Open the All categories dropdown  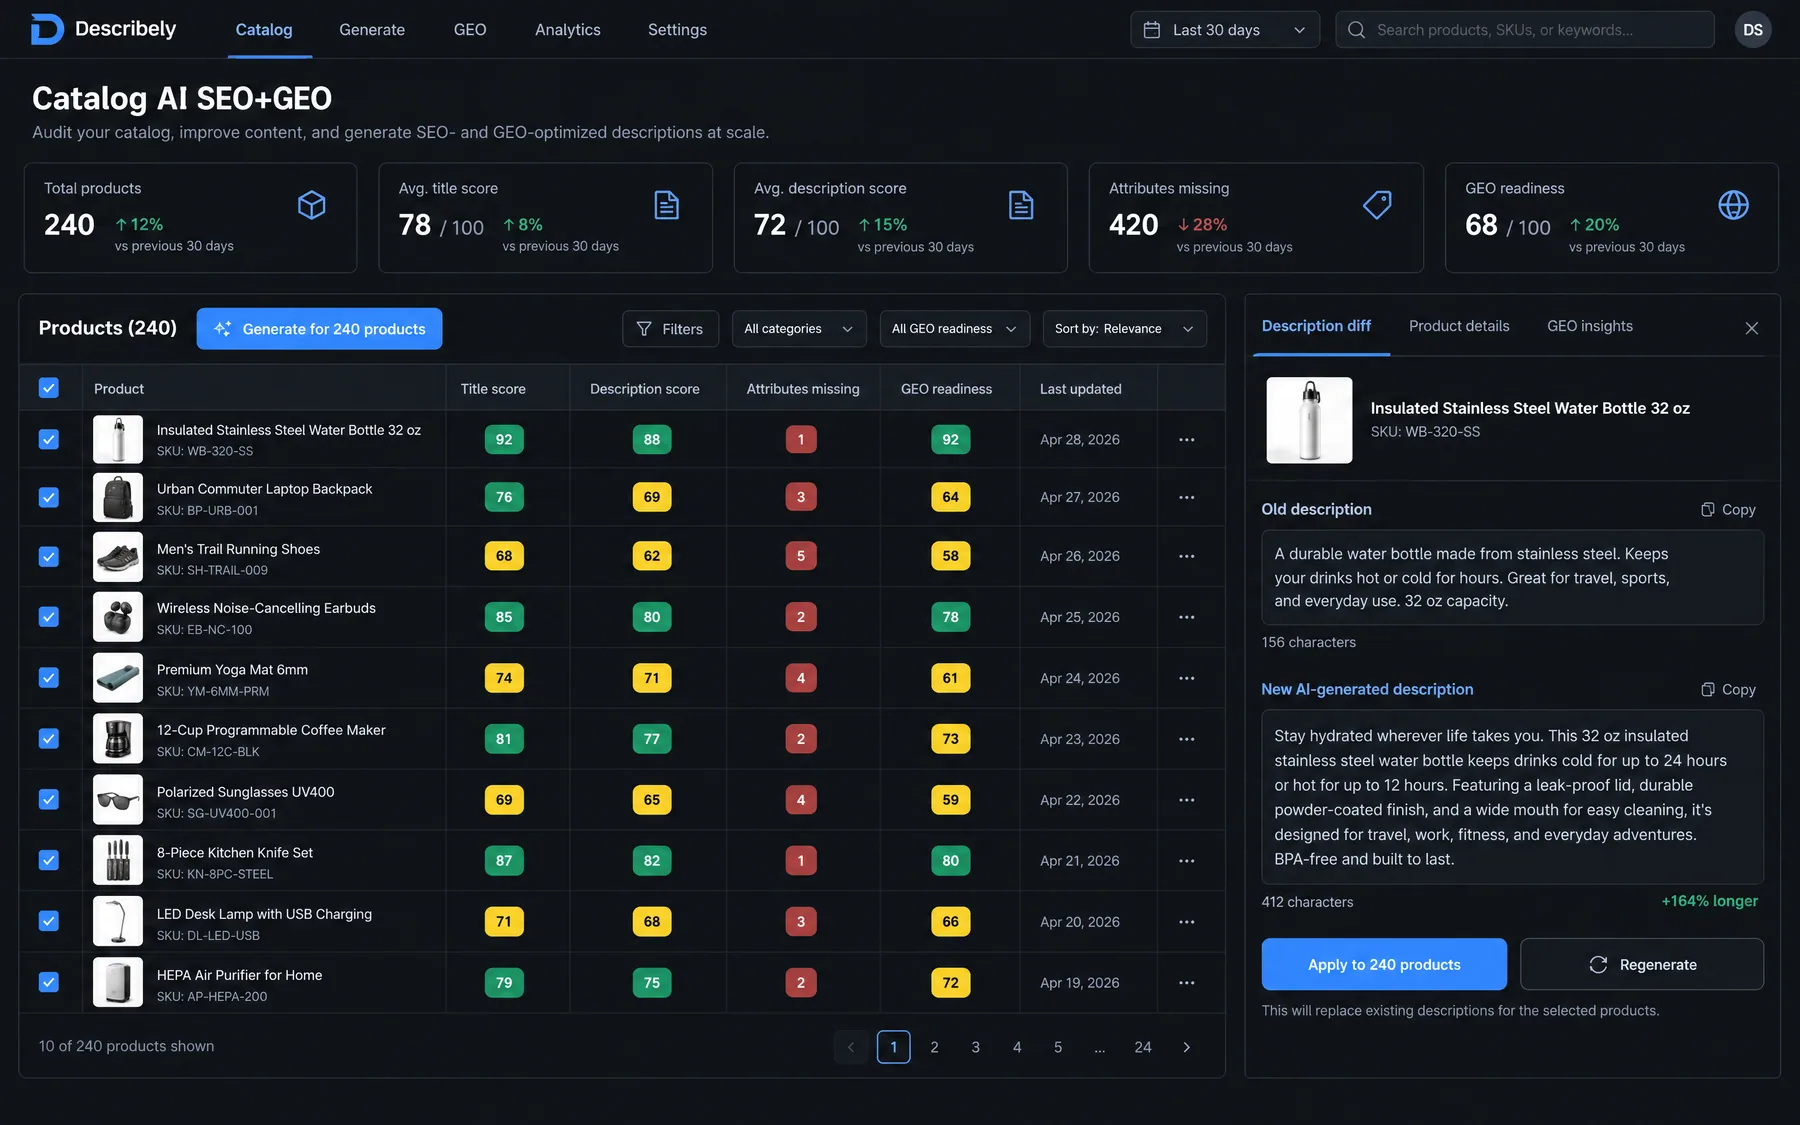click(799, 329)
